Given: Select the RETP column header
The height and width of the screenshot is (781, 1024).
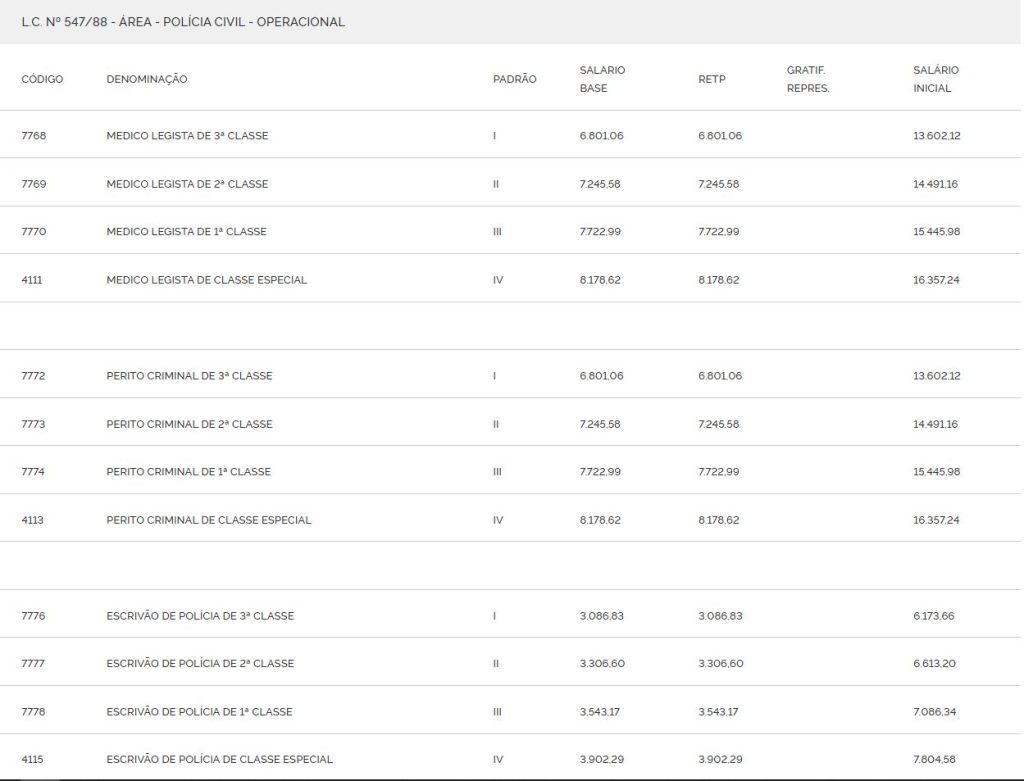Looking at the screenshot, I should click(x=712, y=79).
